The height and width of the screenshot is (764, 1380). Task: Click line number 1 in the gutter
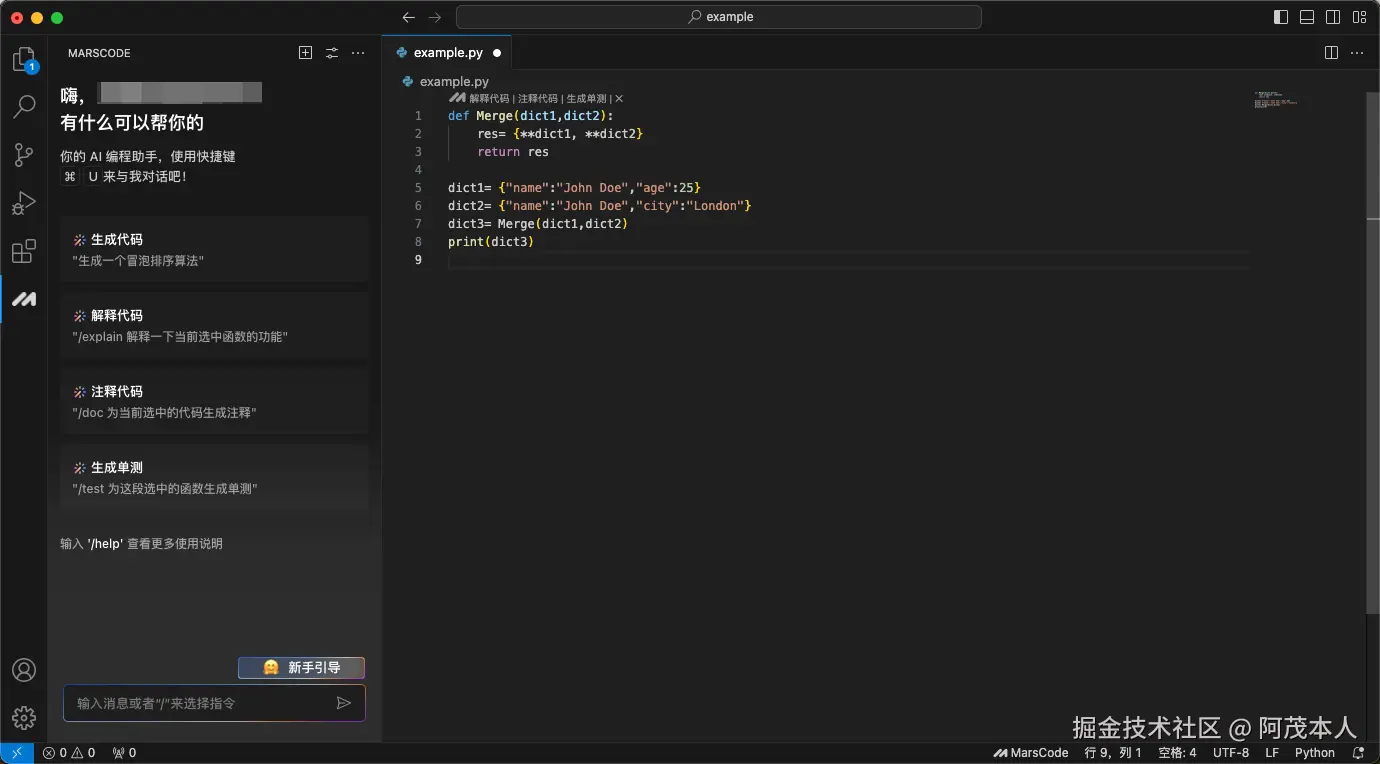pyautogui.click(x=418, y=116)
